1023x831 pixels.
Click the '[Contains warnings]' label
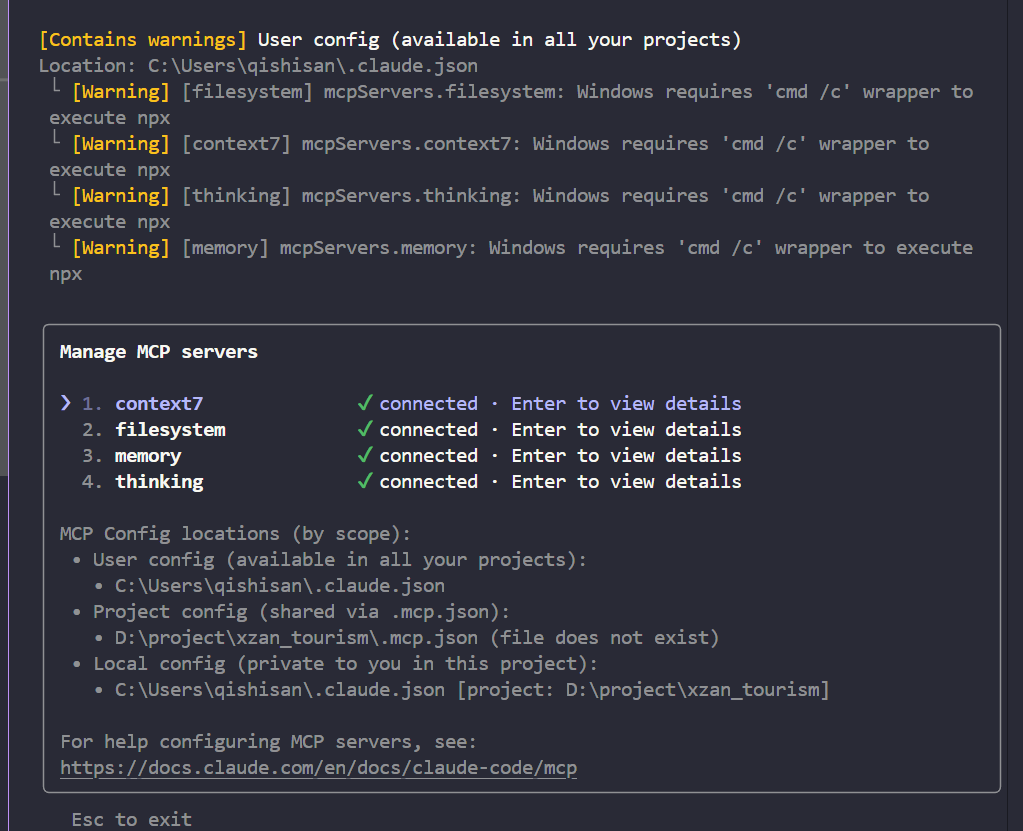point(143,40)
